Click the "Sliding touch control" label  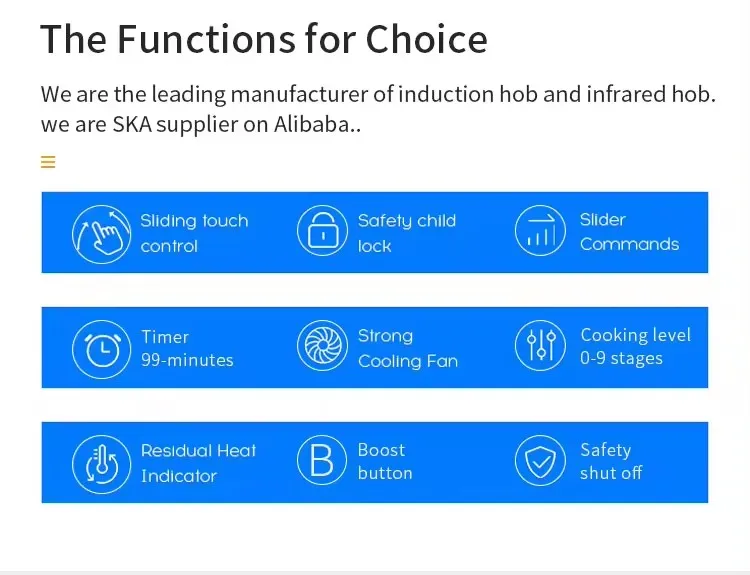point(194,233)
